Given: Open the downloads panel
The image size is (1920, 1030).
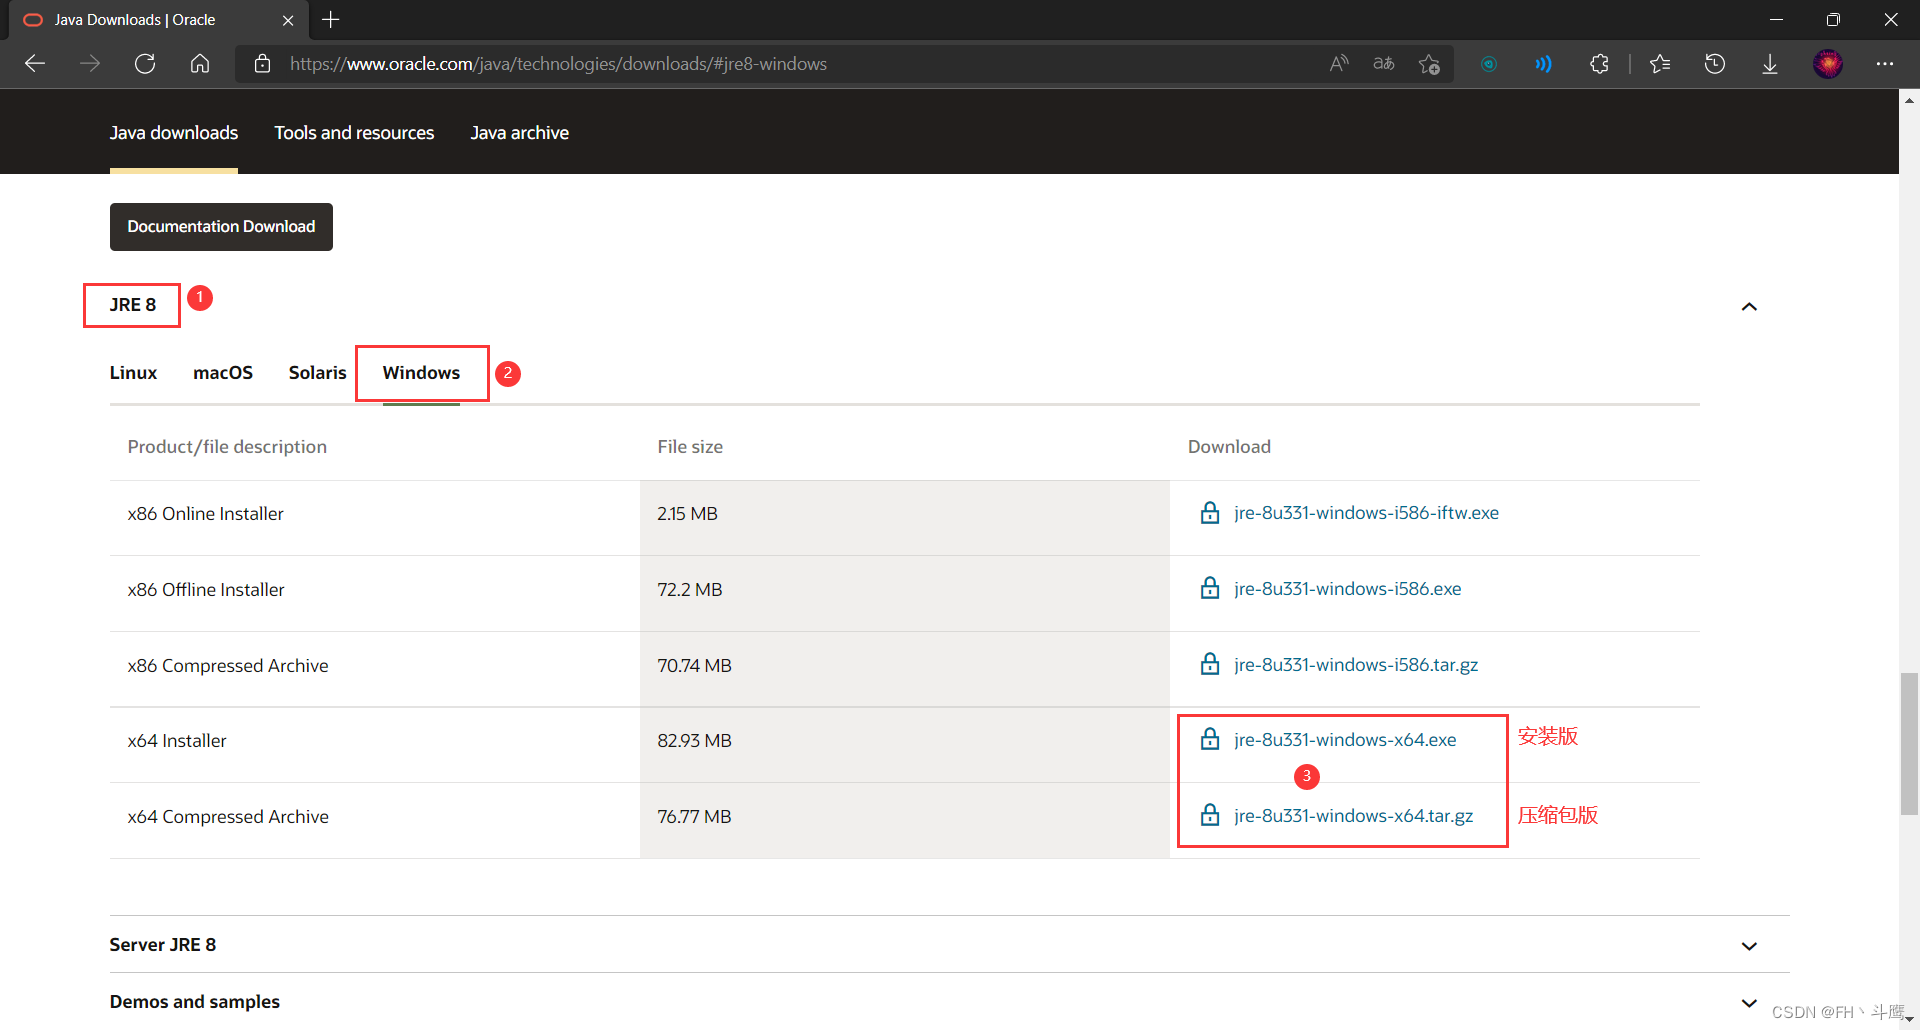Looking at the screenshot, I should pos(1770,64).
